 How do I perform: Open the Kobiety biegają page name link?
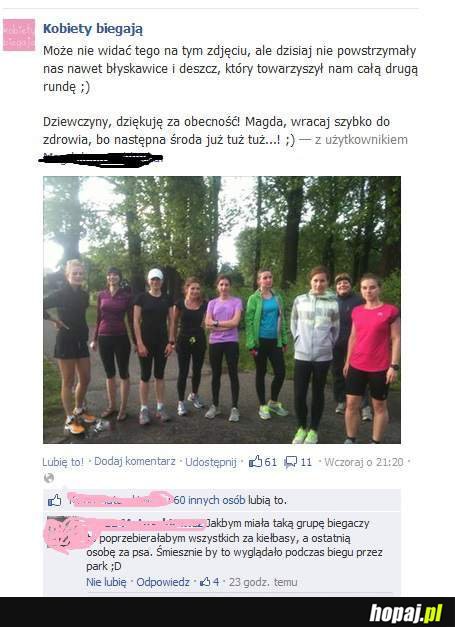click(93, 29)
